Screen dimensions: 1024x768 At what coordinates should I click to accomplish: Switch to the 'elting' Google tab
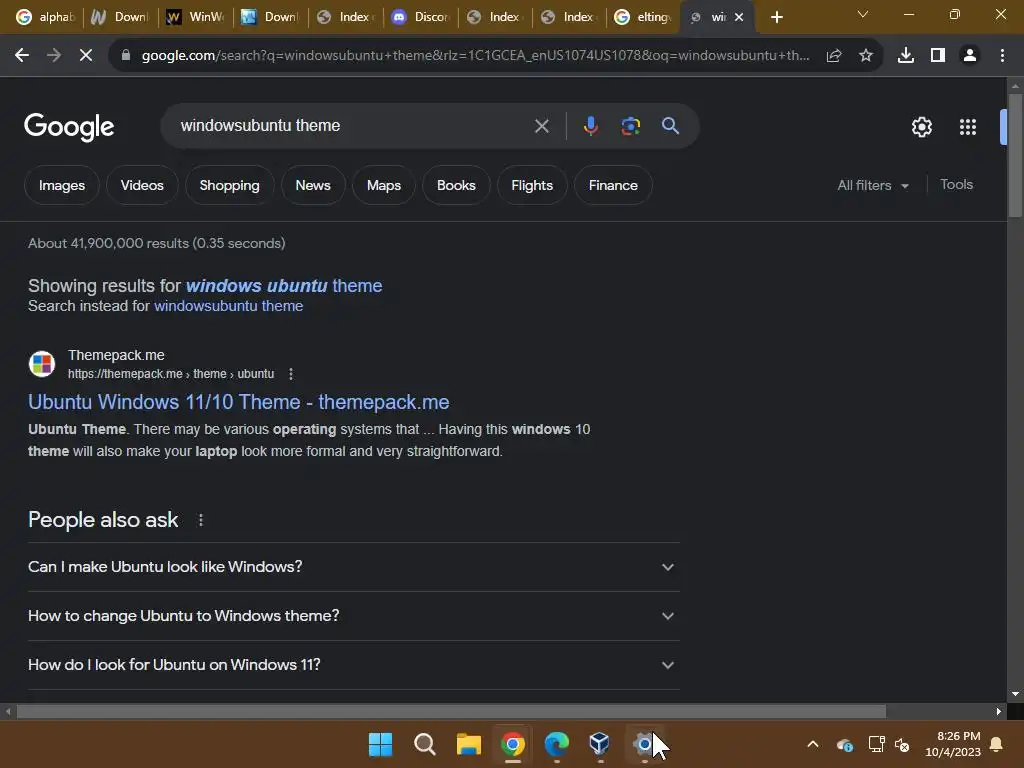coord(643,17)
